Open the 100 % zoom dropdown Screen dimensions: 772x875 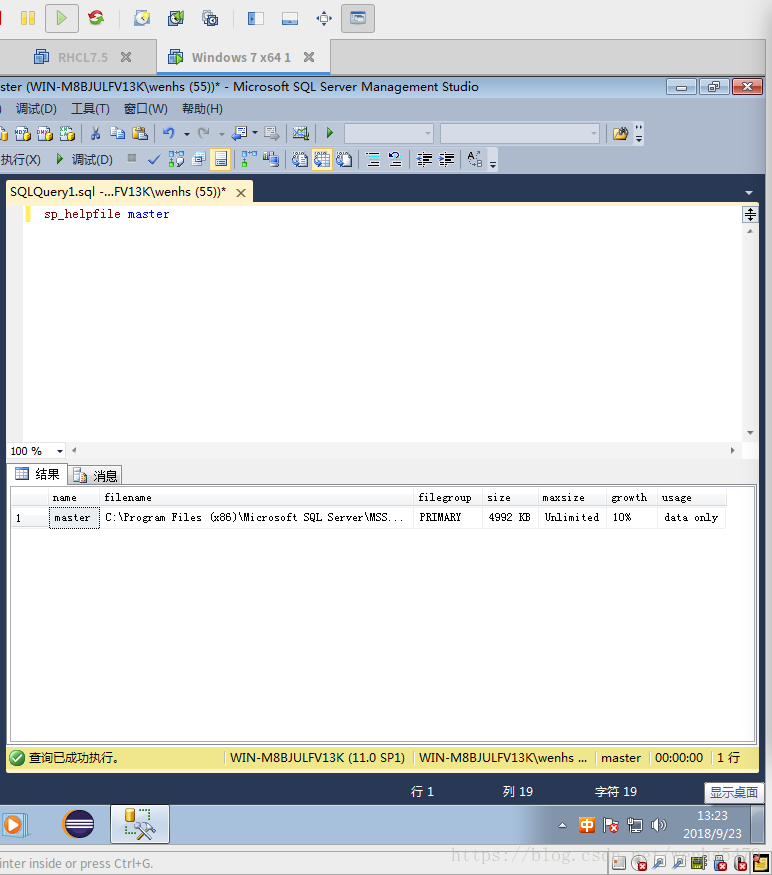[60, 451]
